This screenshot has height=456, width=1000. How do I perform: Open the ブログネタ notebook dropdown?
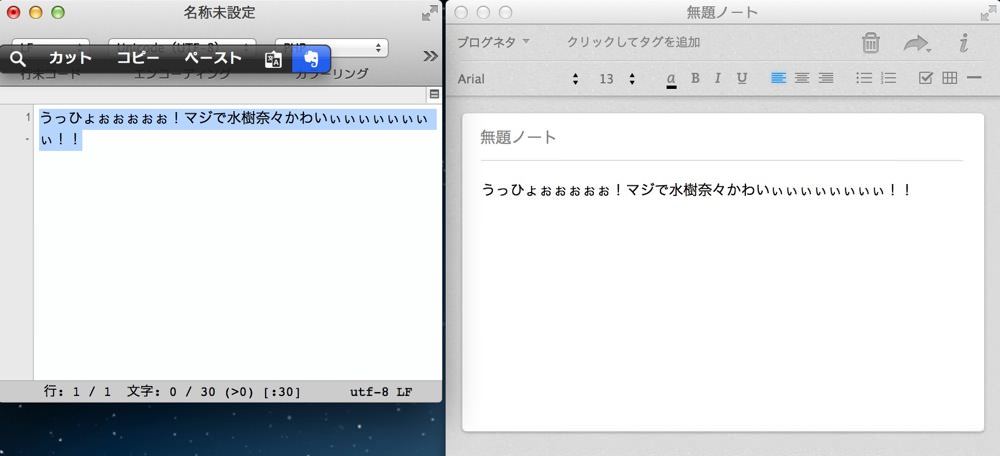click(x=493, y=42)
